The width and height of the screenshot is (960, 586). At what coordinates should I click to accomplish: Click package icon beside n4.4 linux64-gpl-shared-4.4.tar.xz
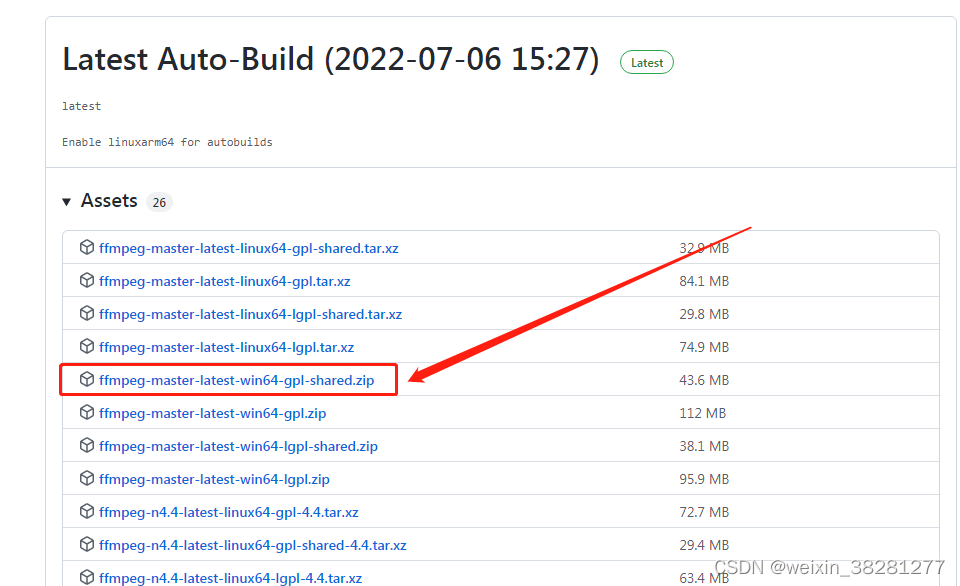[x=87, y=544]
